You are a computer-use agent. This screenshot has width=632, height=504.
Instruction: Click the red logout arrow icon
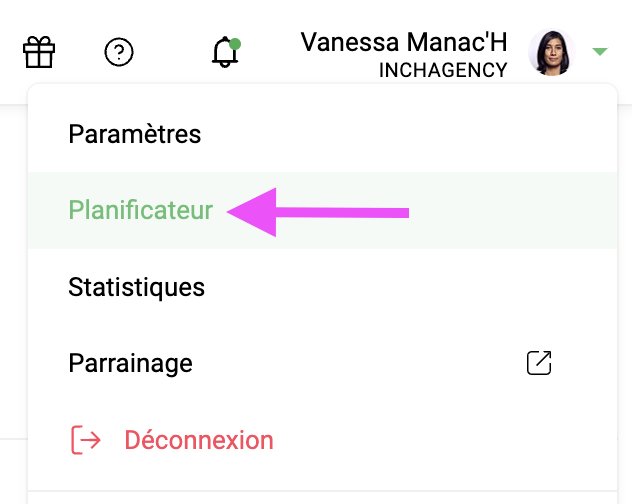point(85,440)
